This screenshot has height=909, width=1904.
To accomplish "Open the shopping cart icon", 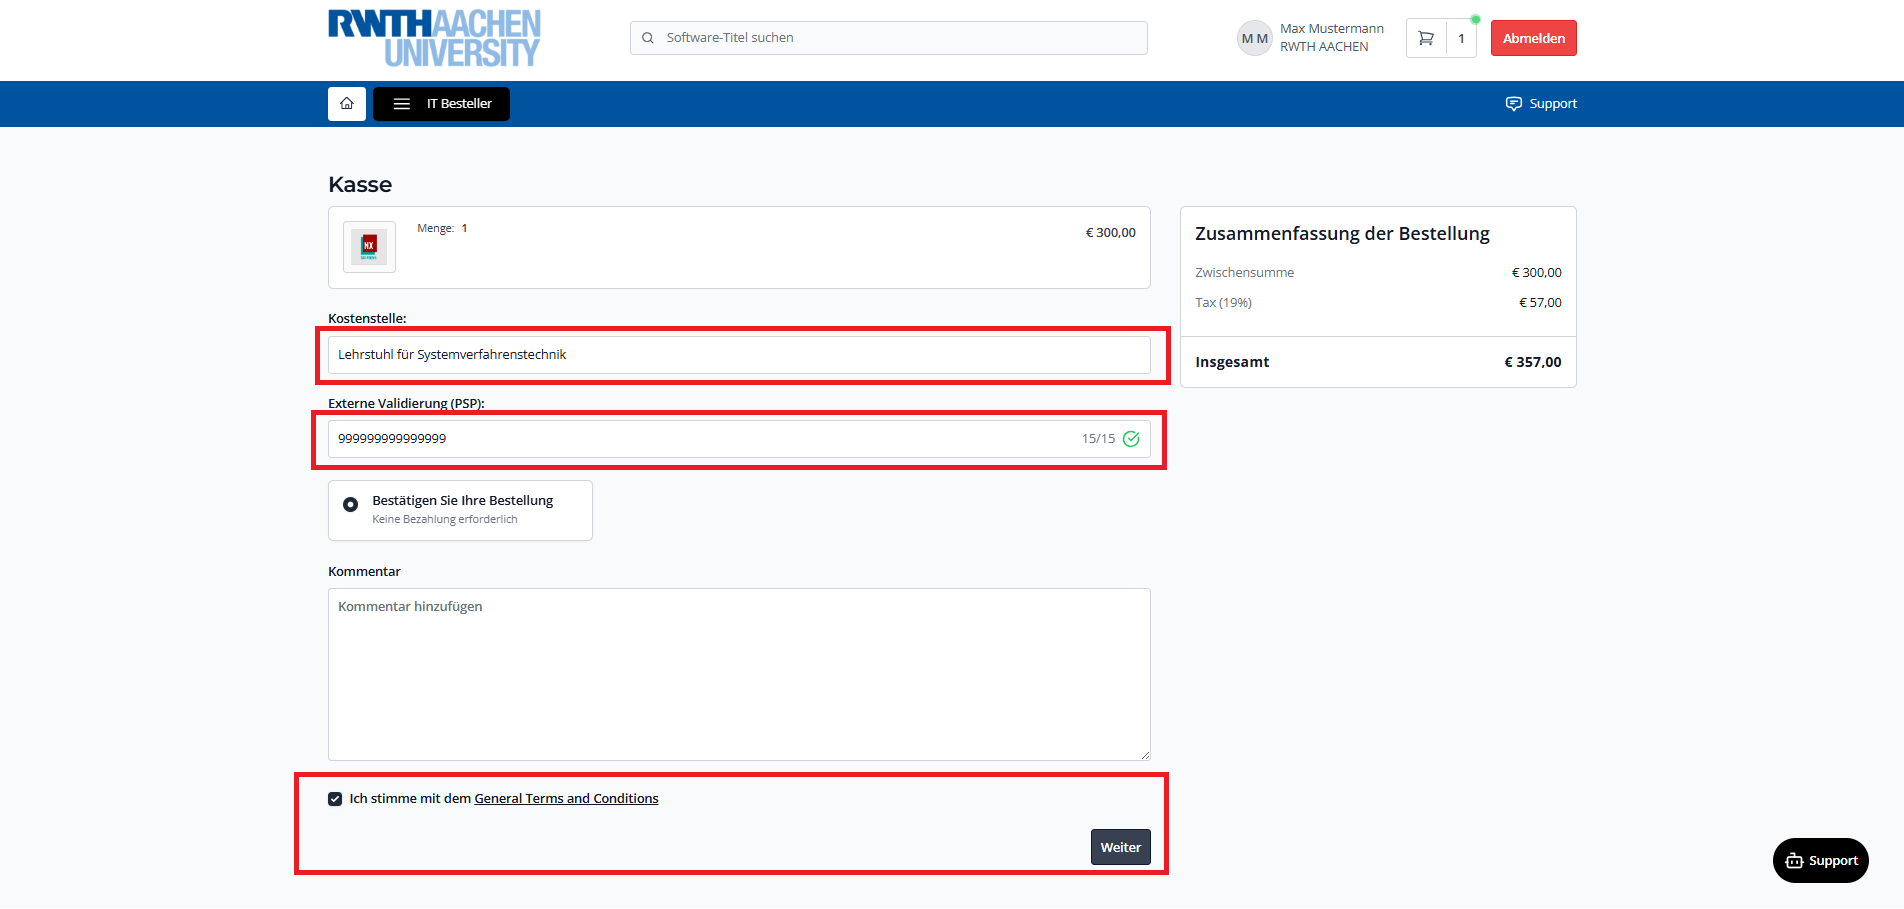I will tap(1426, 38).
